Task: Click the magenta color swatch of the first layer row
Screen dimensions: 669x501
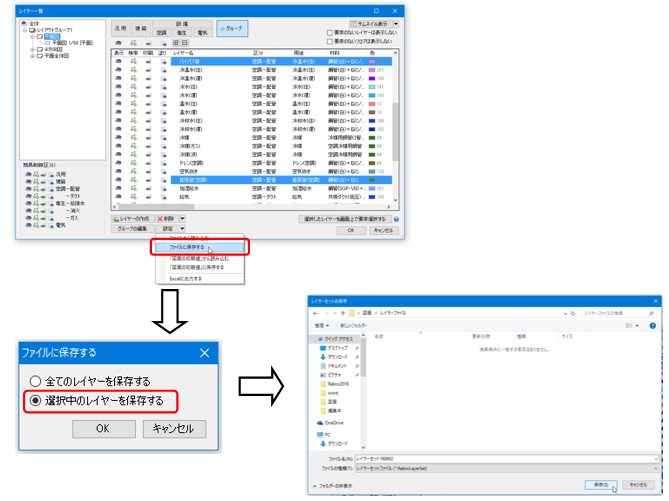Action: pyautogui.click(x=373, y=62)
